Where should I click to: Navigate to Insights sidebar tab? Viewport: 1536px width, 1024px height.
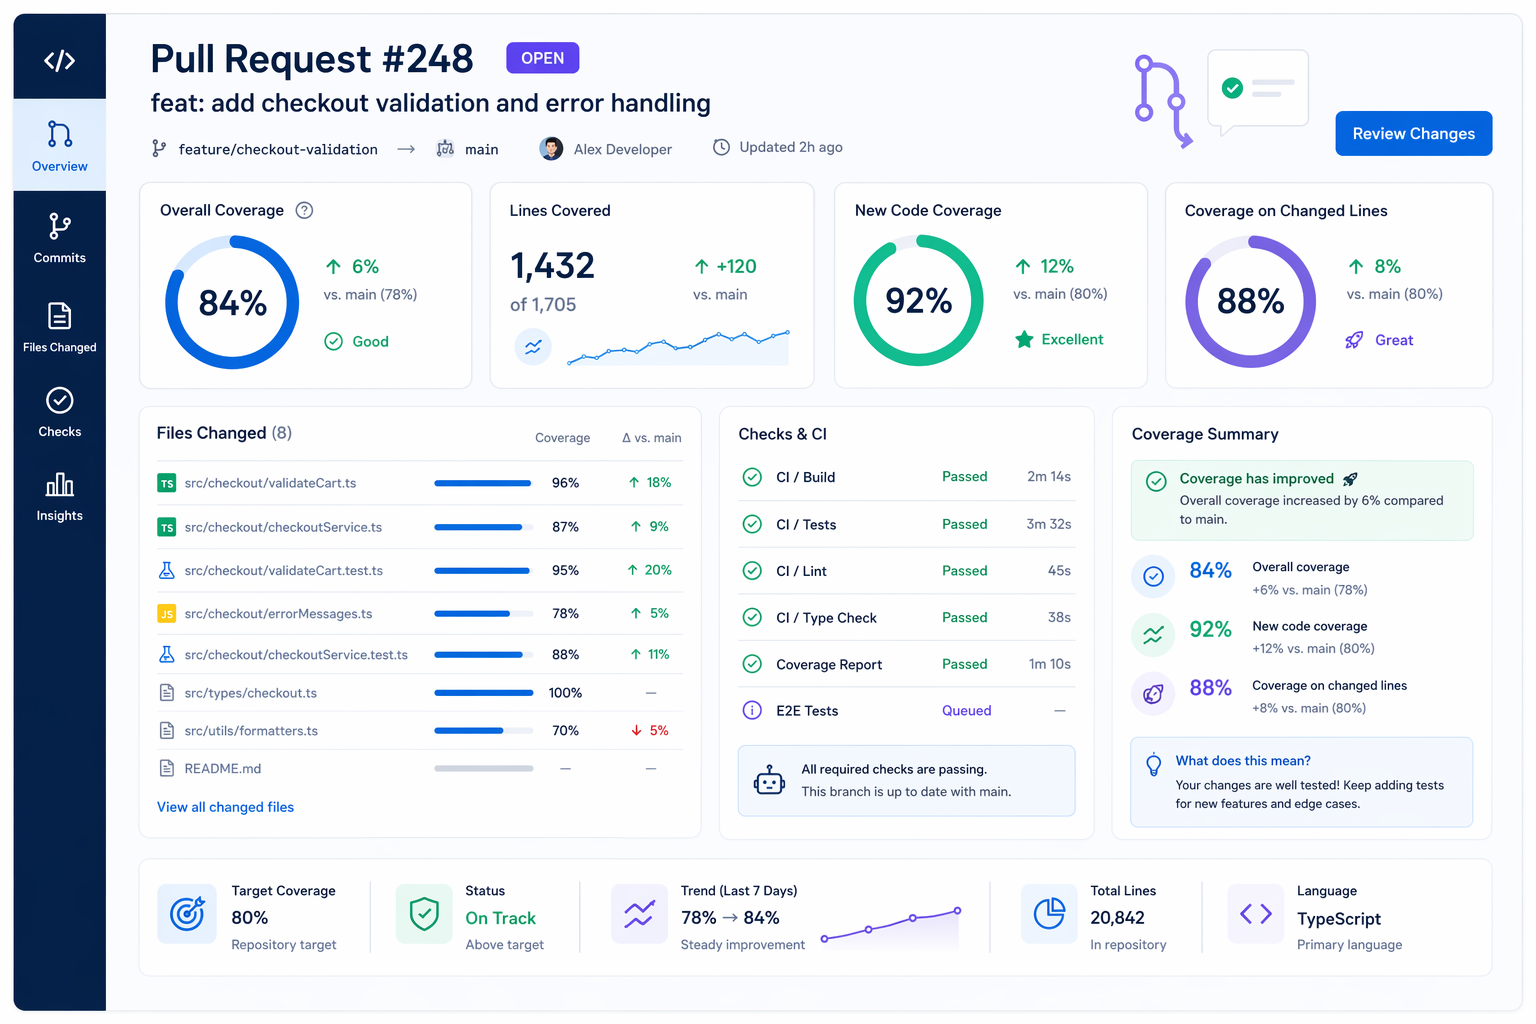pyautogui.click(x=59, y=497)
